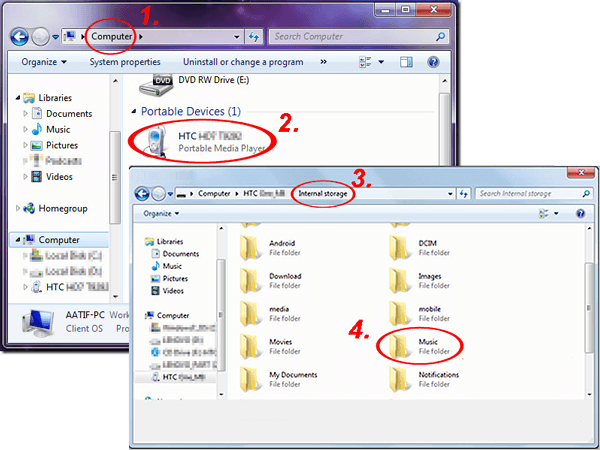Open the DCIM folder

click(419, 247)
